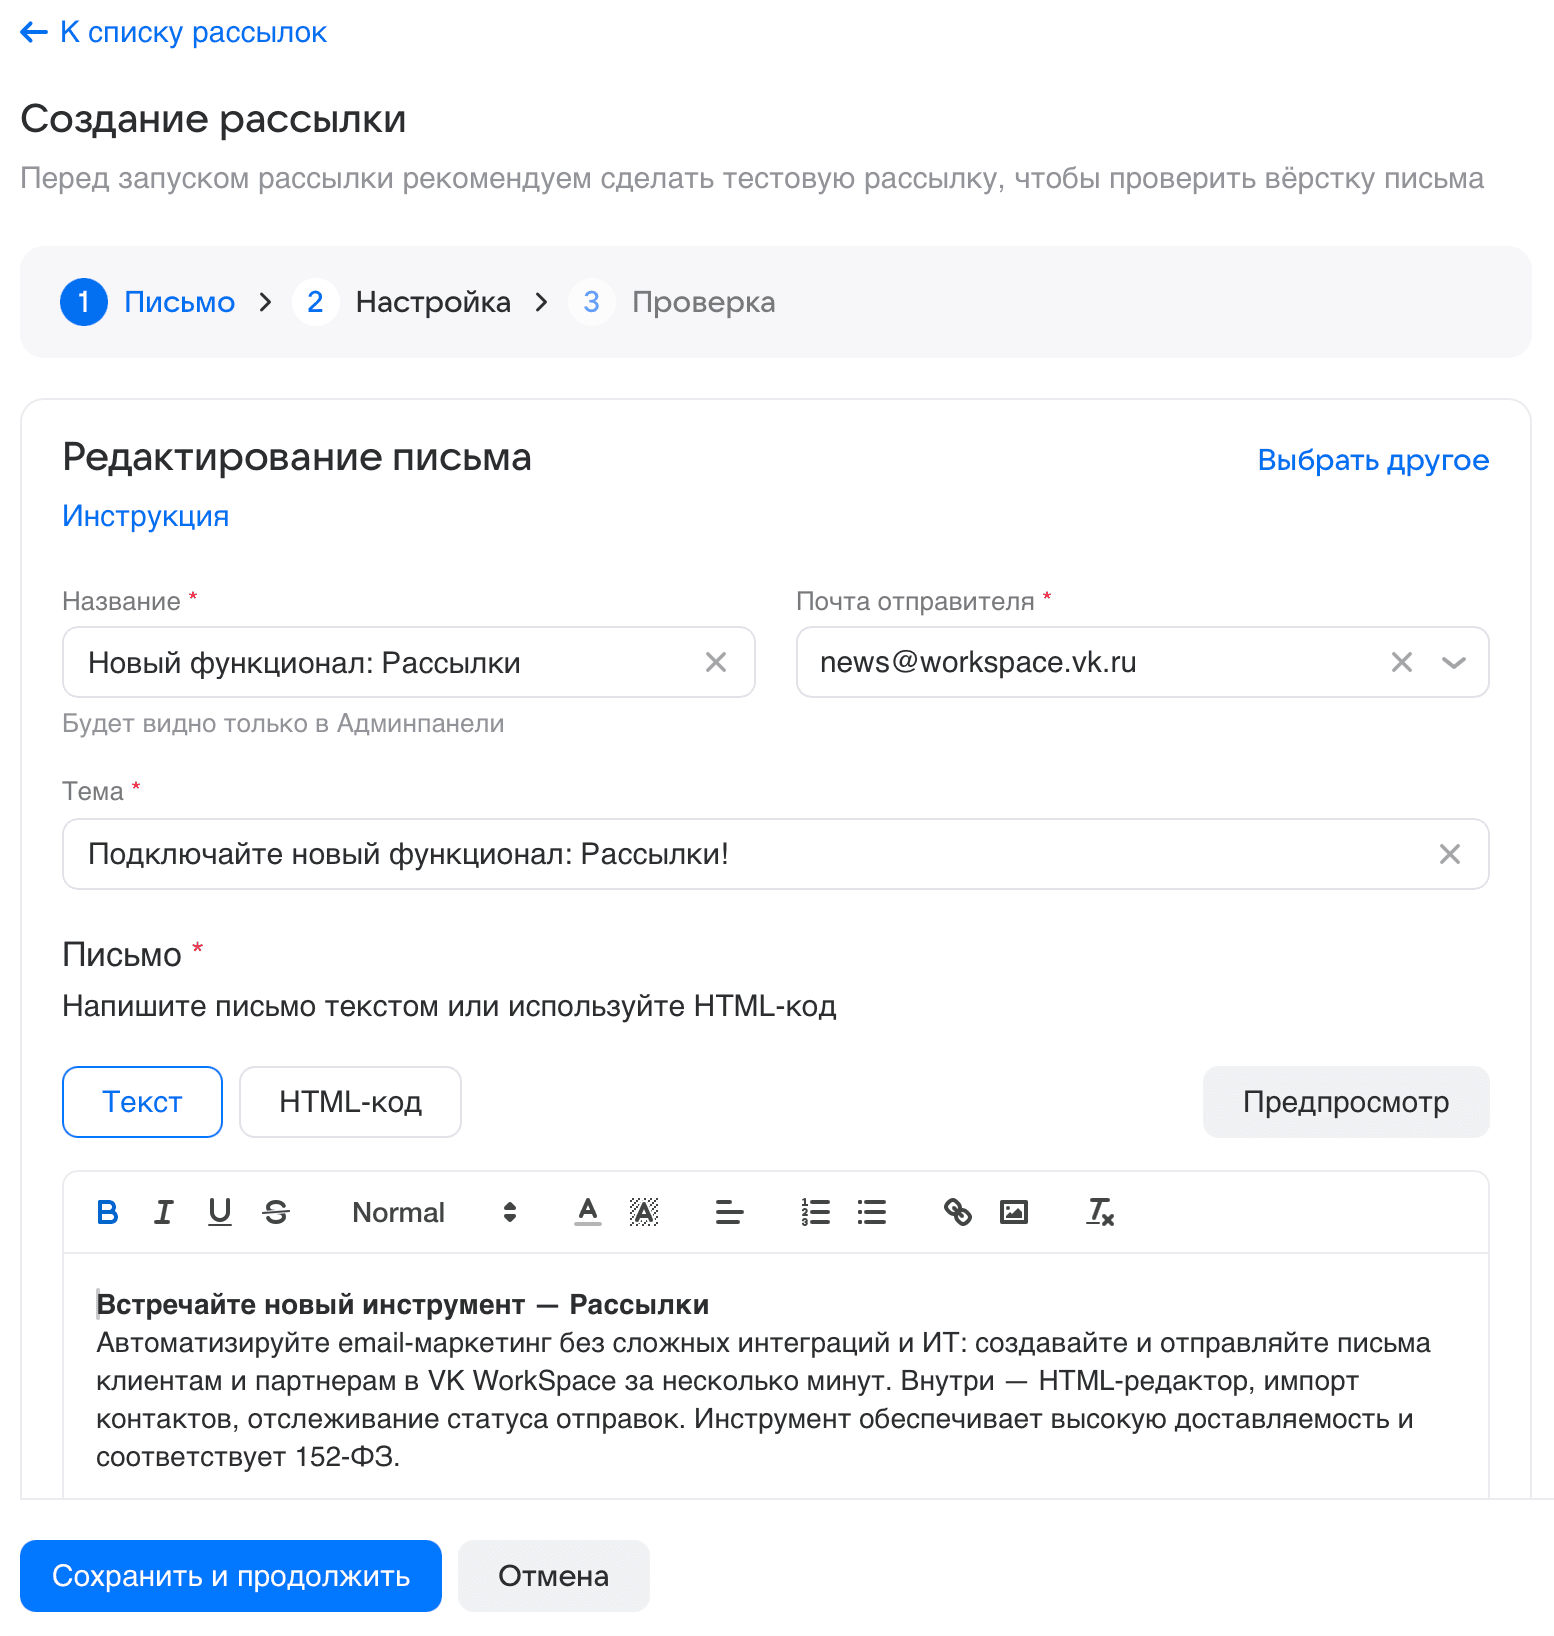Insert an image into the letter

pyautogui.click(x=1014, y=1212)
